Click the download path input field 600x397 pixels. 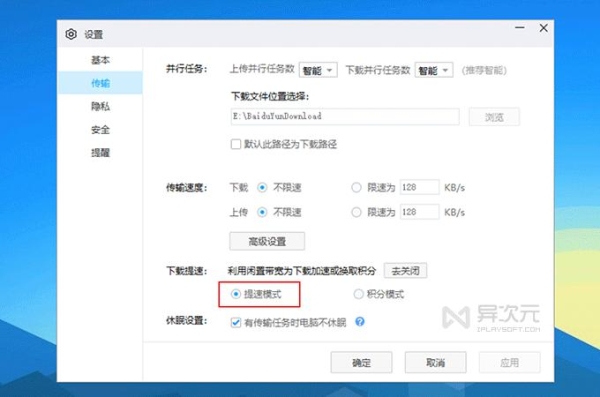pos(345,116)
